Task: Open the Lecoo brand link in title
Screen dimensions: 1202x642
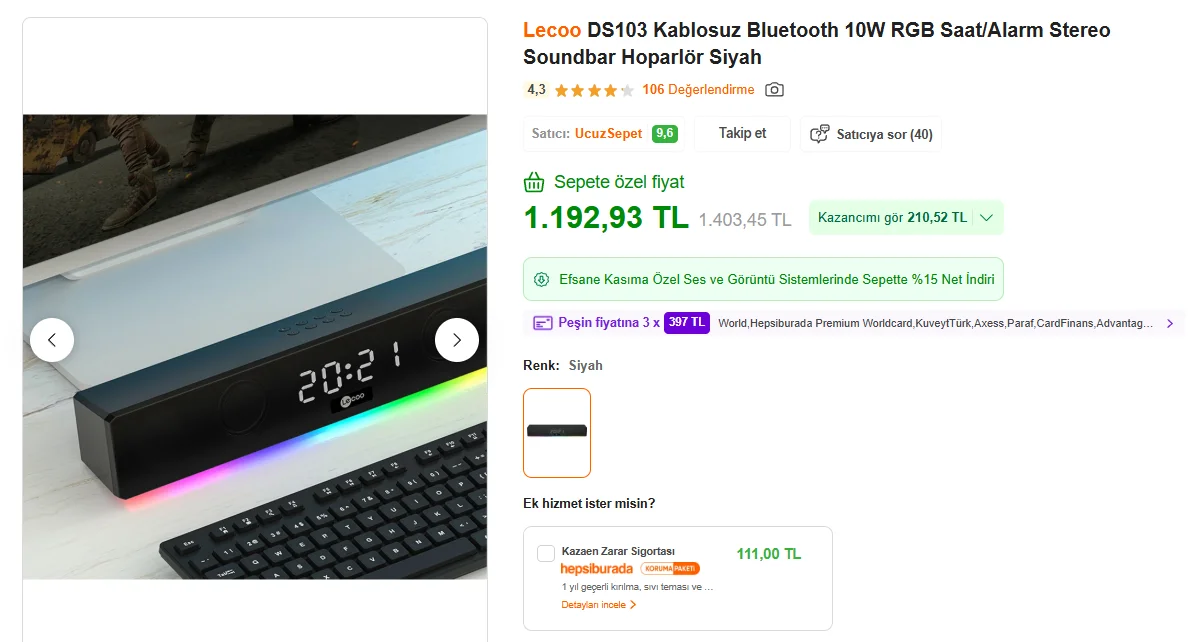Action: [x=552, y=30]
